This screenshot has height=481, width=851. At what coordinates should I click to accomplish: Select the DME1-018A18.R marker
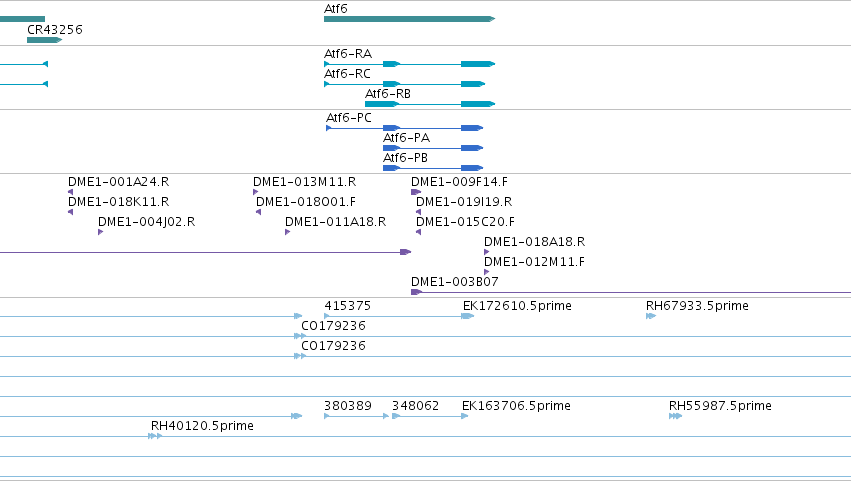[487, 252]
